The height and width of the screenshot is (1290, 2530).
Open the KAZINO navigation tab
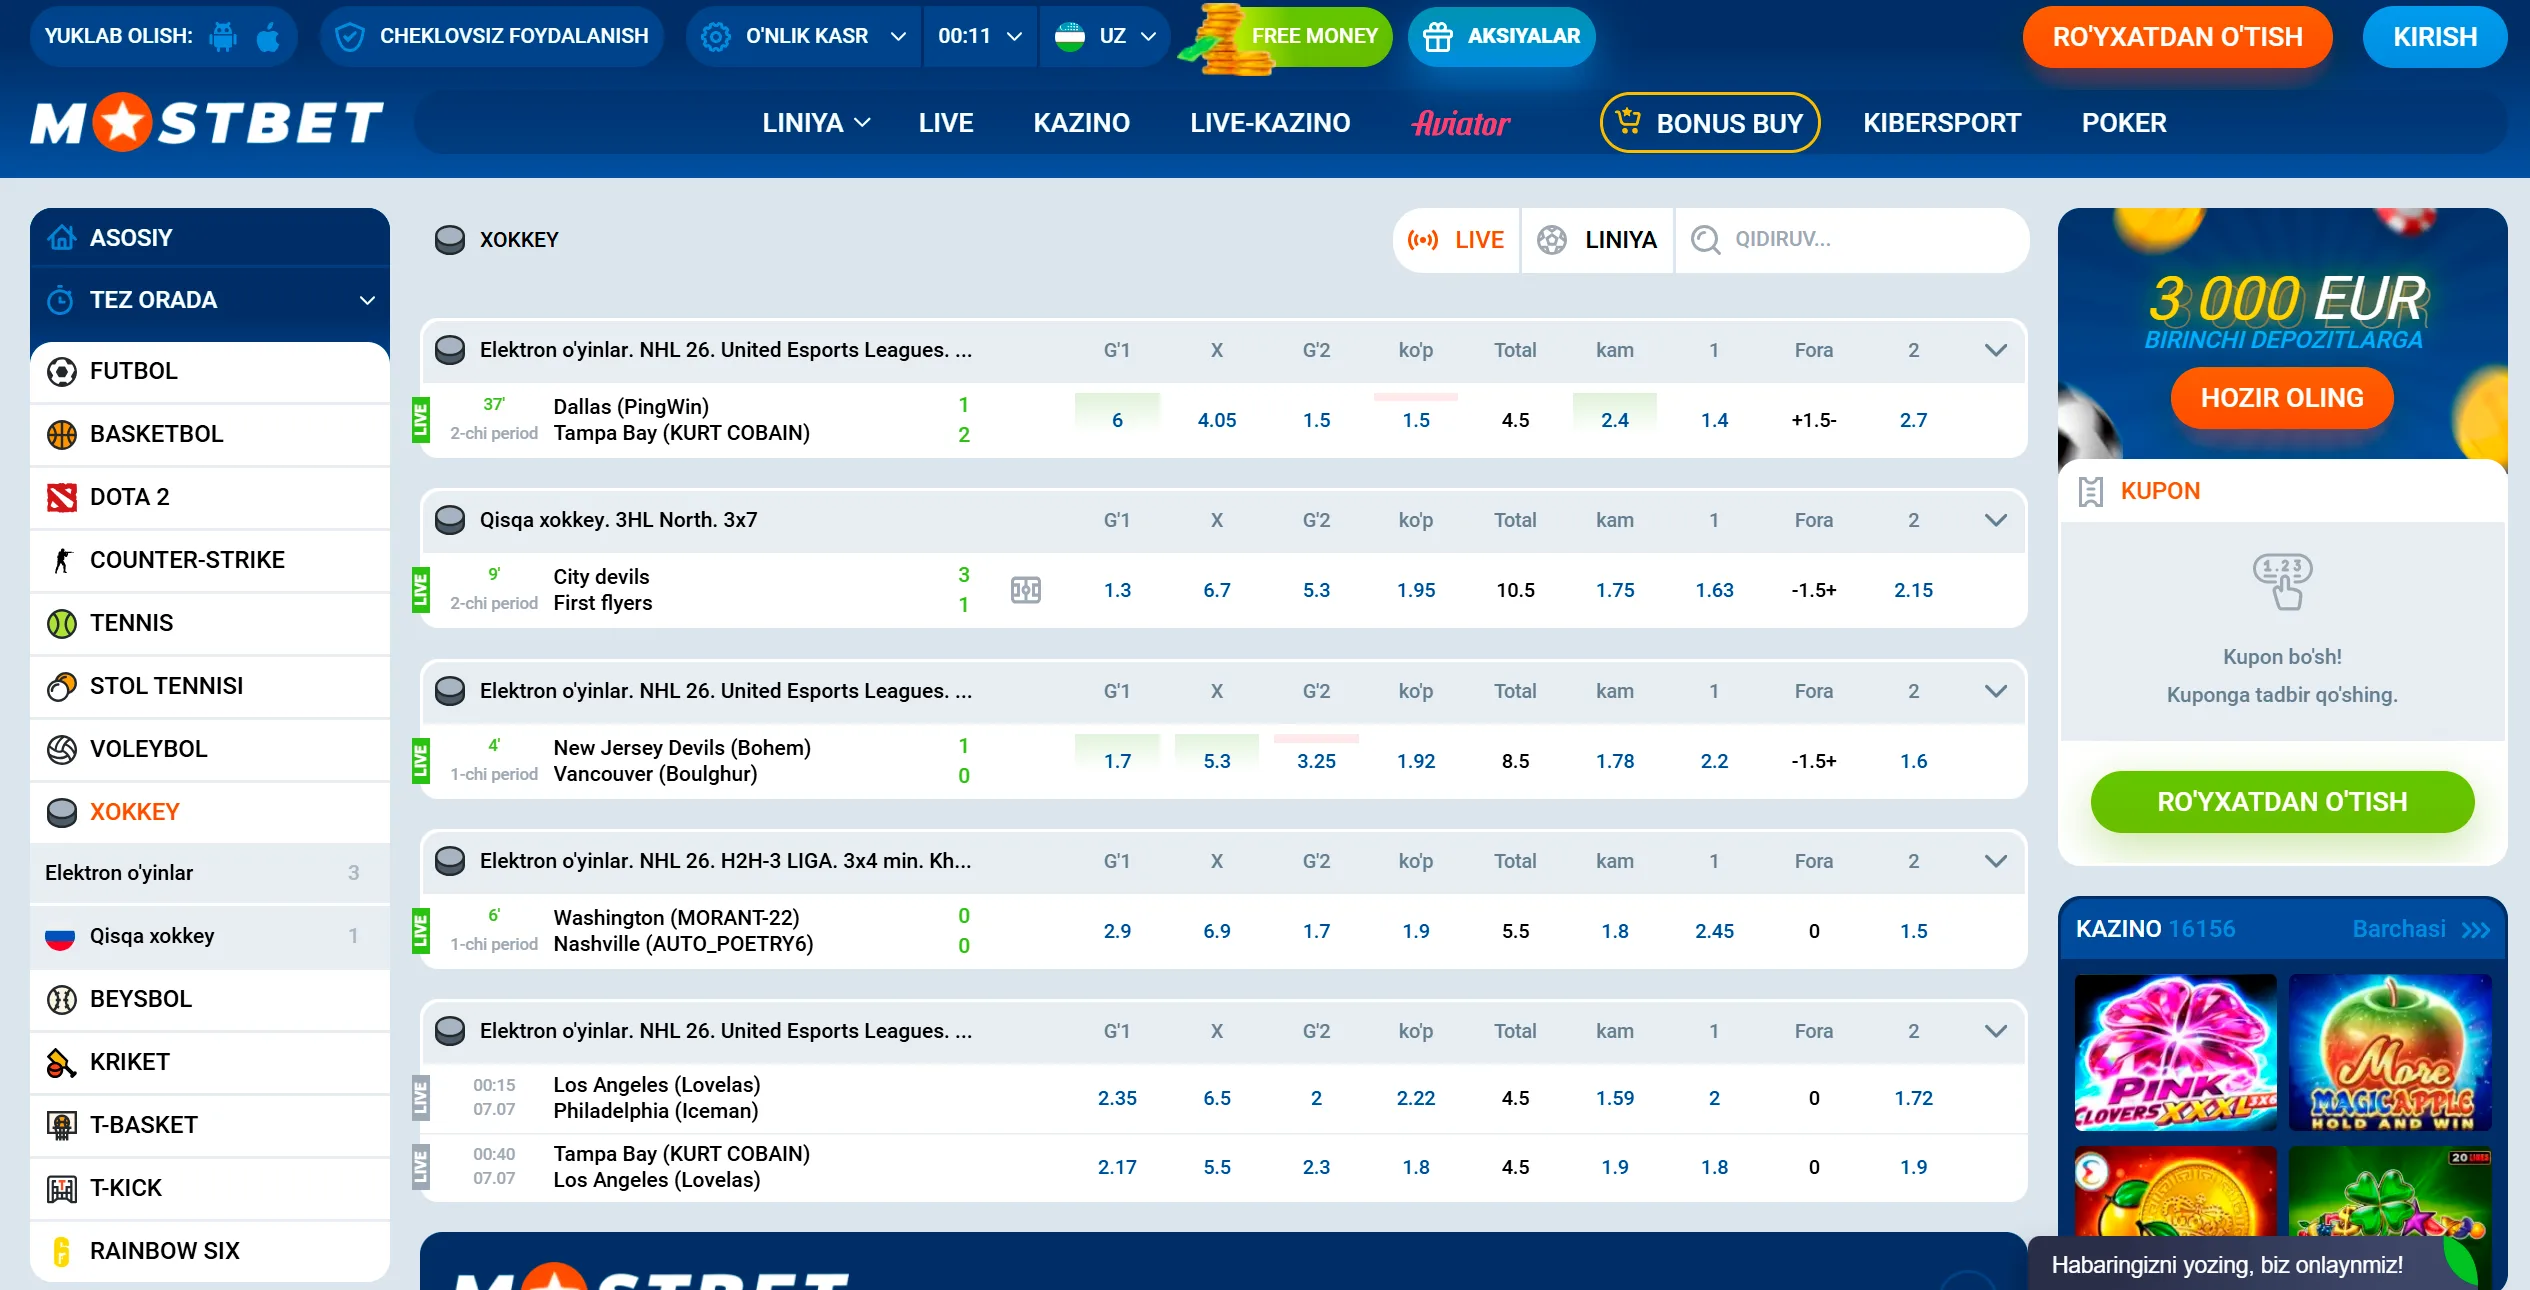pyautogui.click(x=1081, y=123)
